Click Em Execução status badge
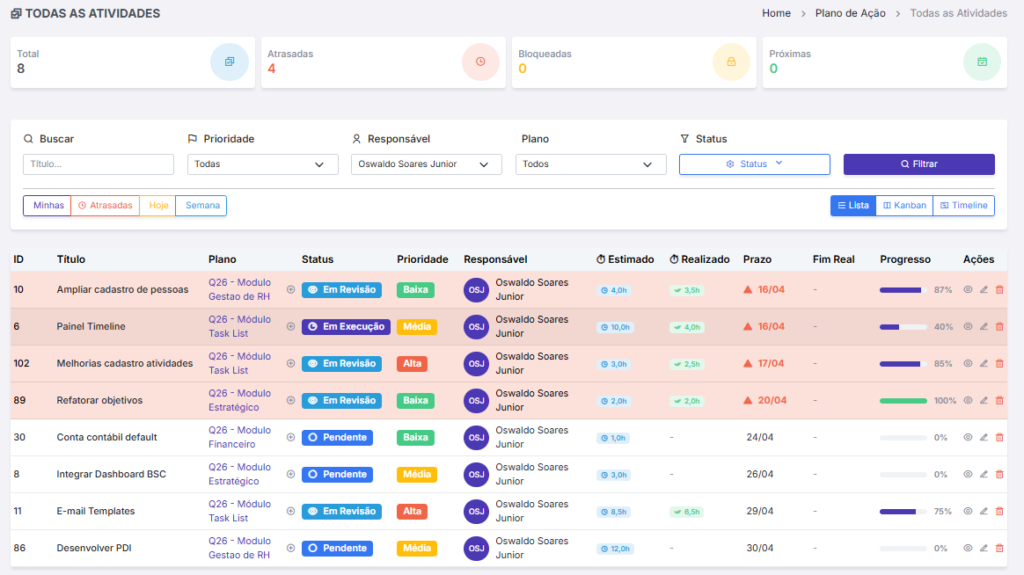The height and width of the screenshot is (575, 1024). point(346,327)
